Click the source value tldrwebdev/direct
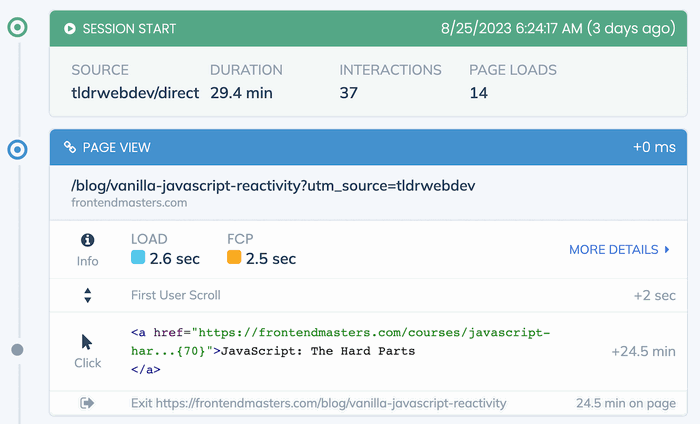 tap(135, 93)
